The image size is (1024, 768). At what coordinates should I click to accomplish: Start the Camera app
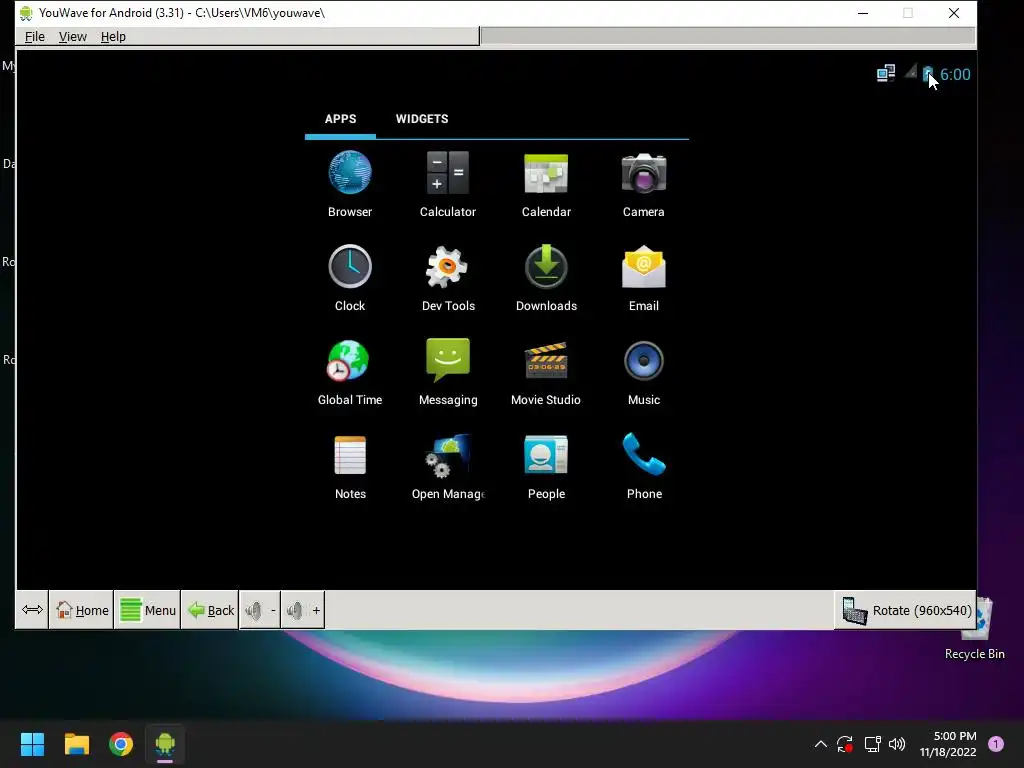click(643, 184)
